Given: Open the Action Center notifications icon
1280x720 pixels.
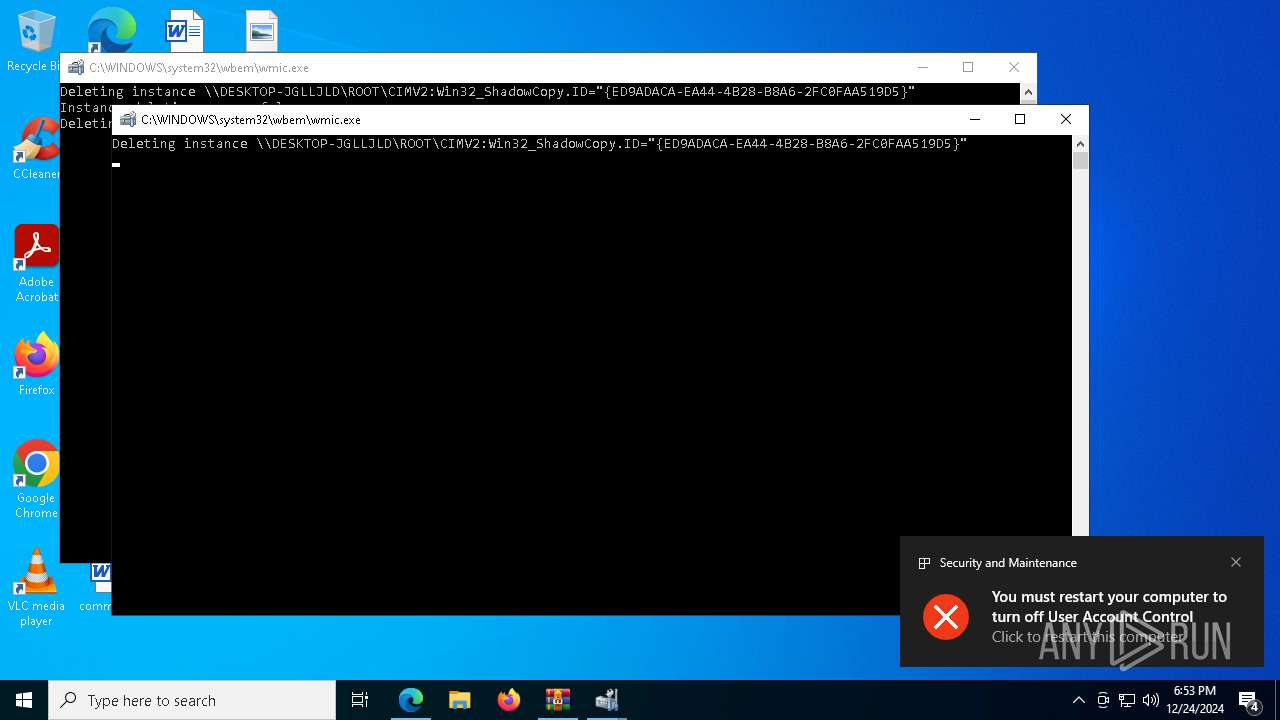Looking at the screenshot, I should pyautogui.click(x=1248, y=700).
